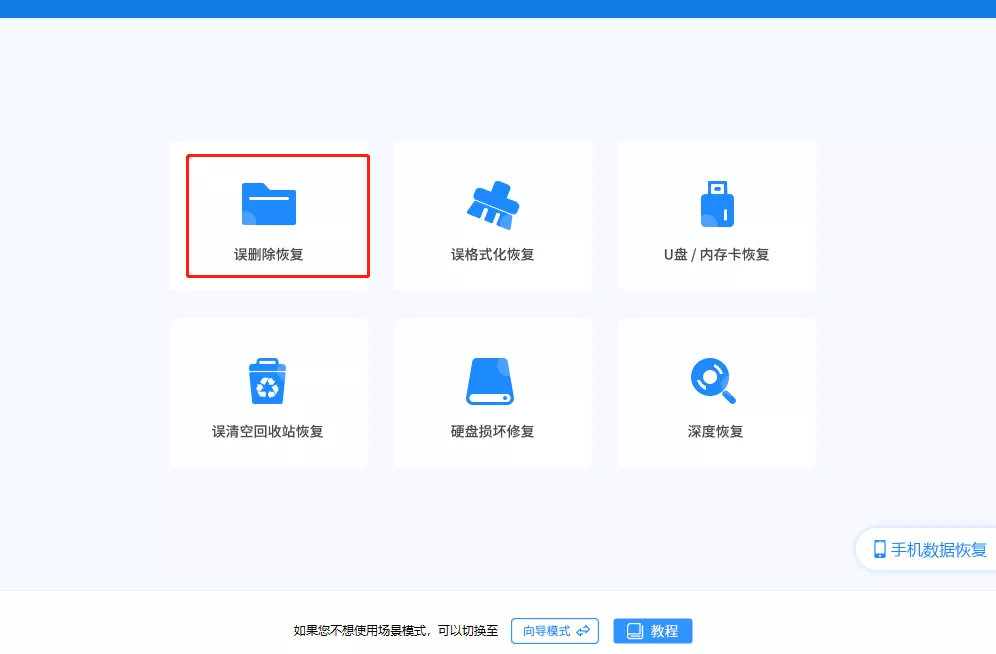This screenshot has height=654, width=996.
Task: Select the 硬盘损坏修复 label
Action: tap(492, 432)
